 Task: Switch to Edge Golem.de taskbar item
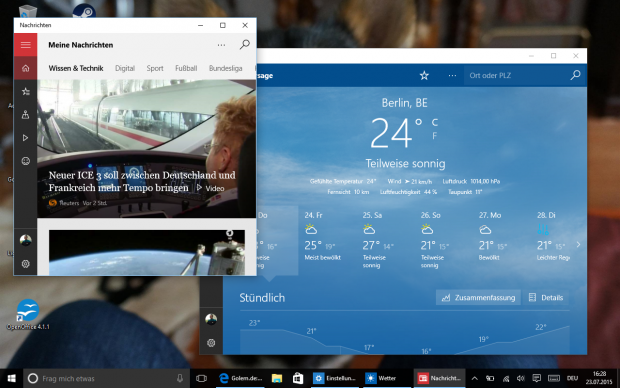(240, 379)
